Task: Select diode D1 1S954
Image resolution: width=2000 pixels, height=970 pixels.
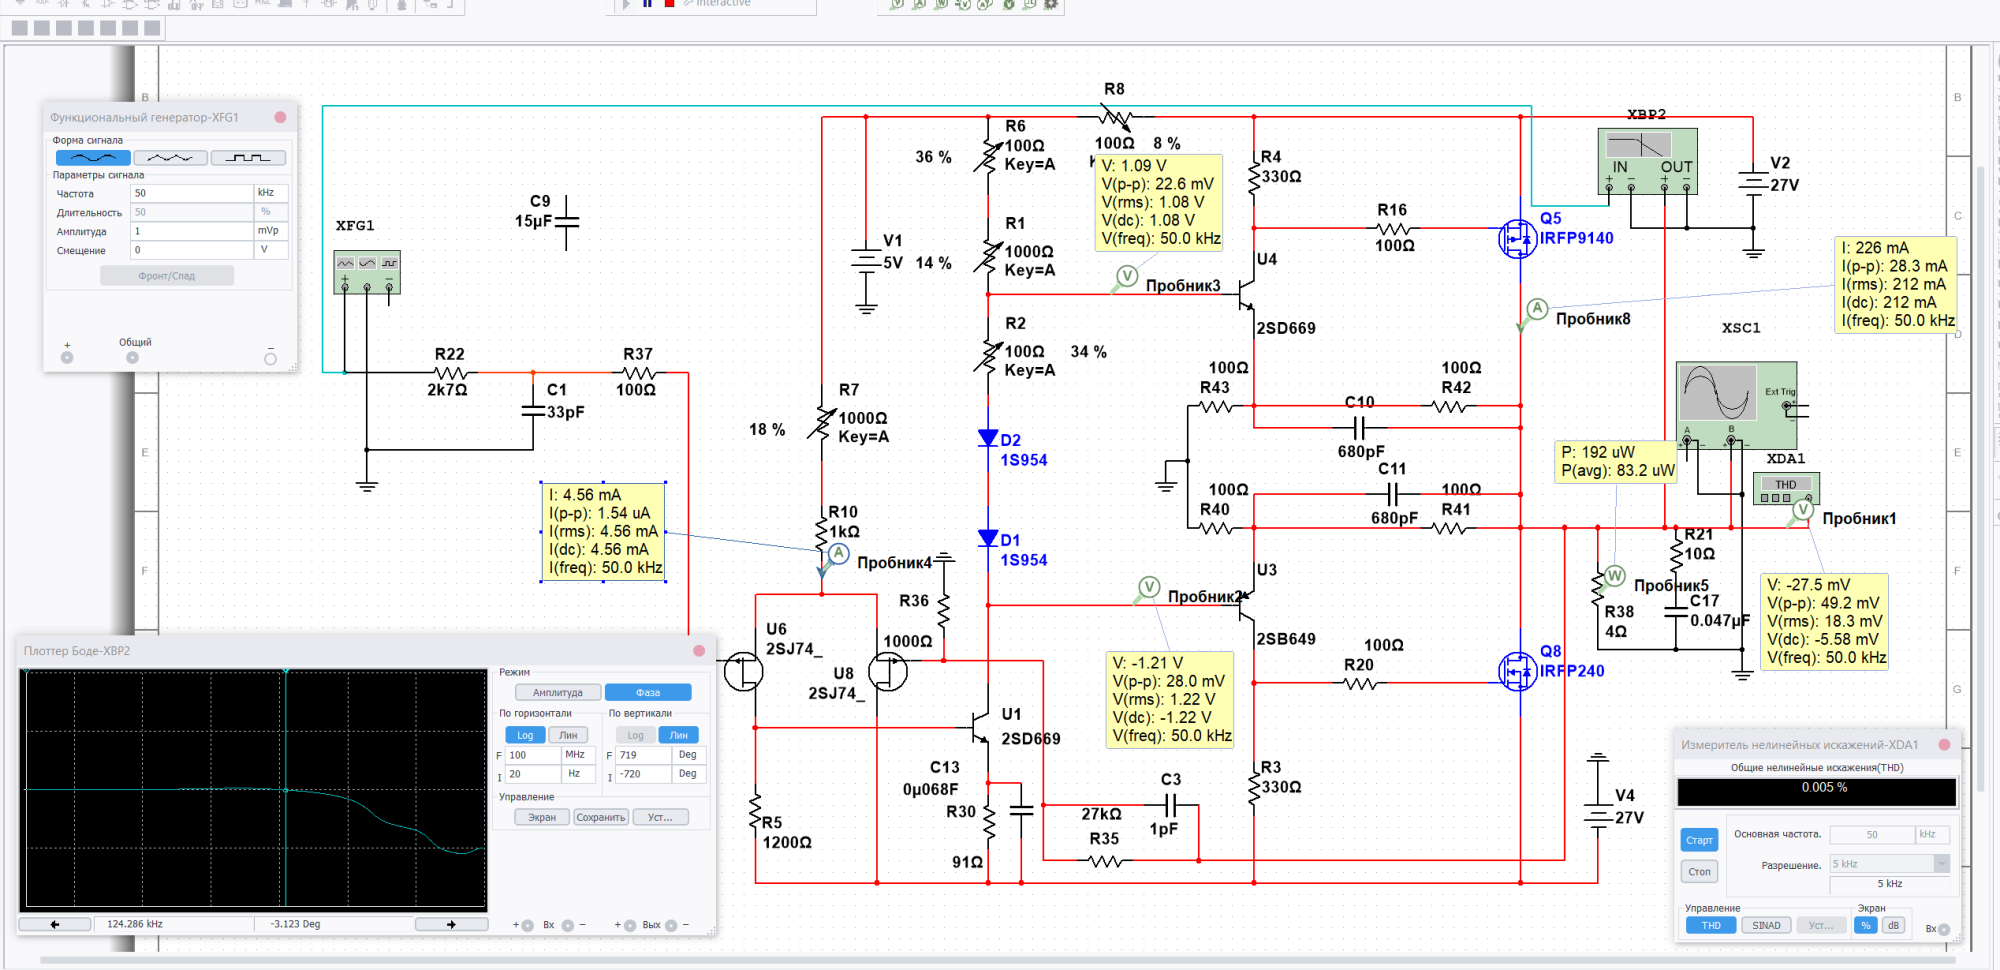Action: (x=988, y=539)
